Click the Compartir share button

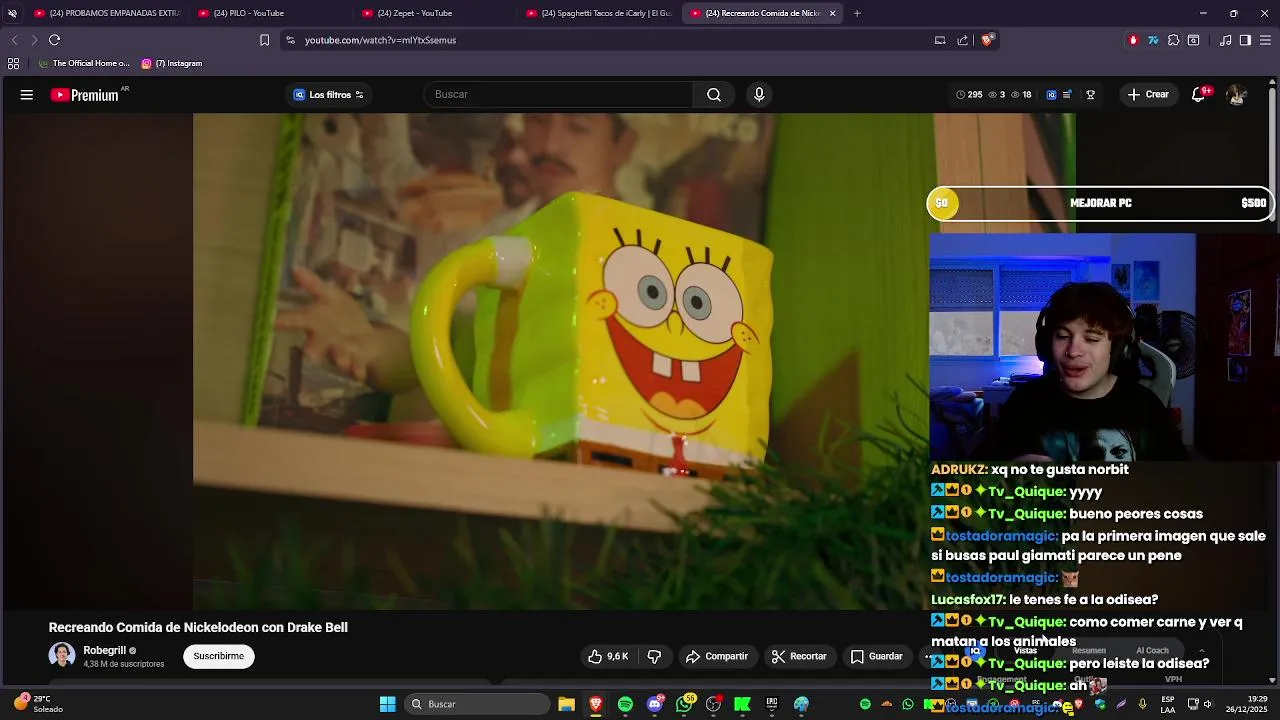[x=717, y=656]
